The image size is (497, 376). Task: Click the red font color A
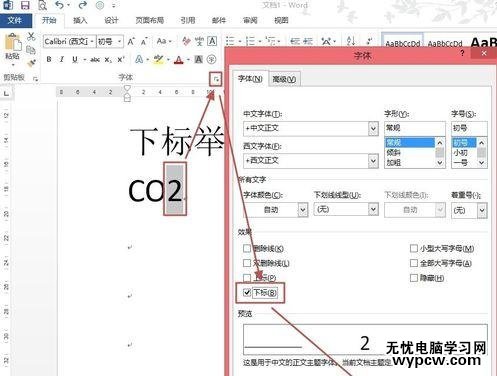(x=179, y=60)
